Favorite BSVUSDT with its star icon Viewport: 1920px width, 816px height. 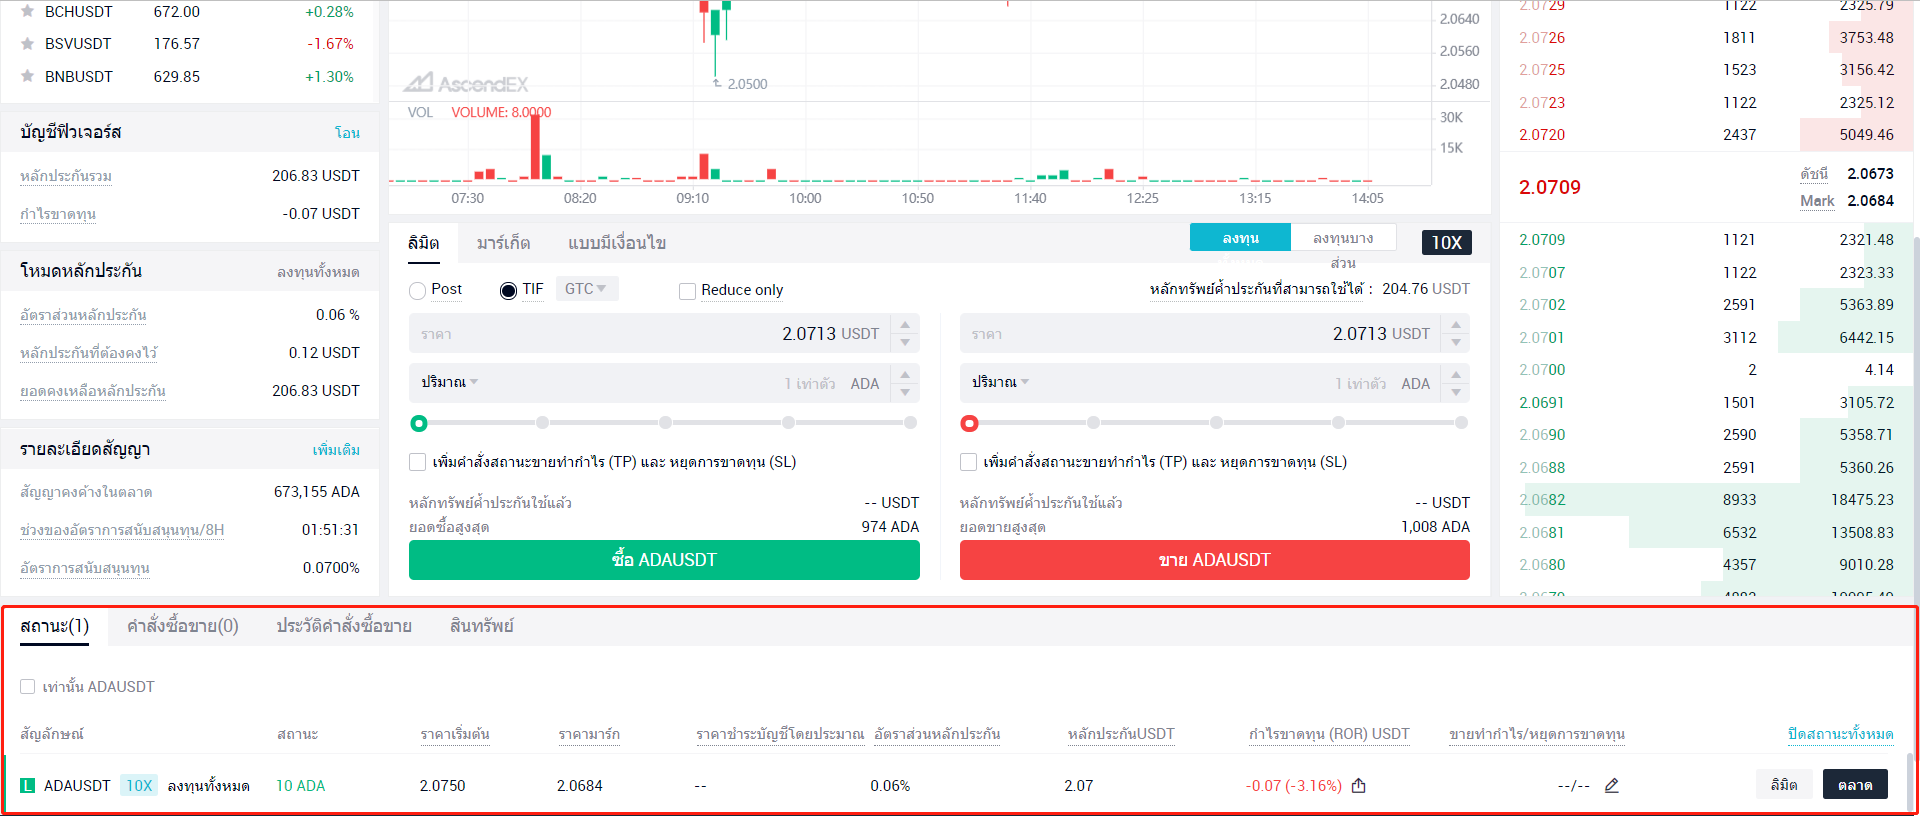(x=28, y=44)
